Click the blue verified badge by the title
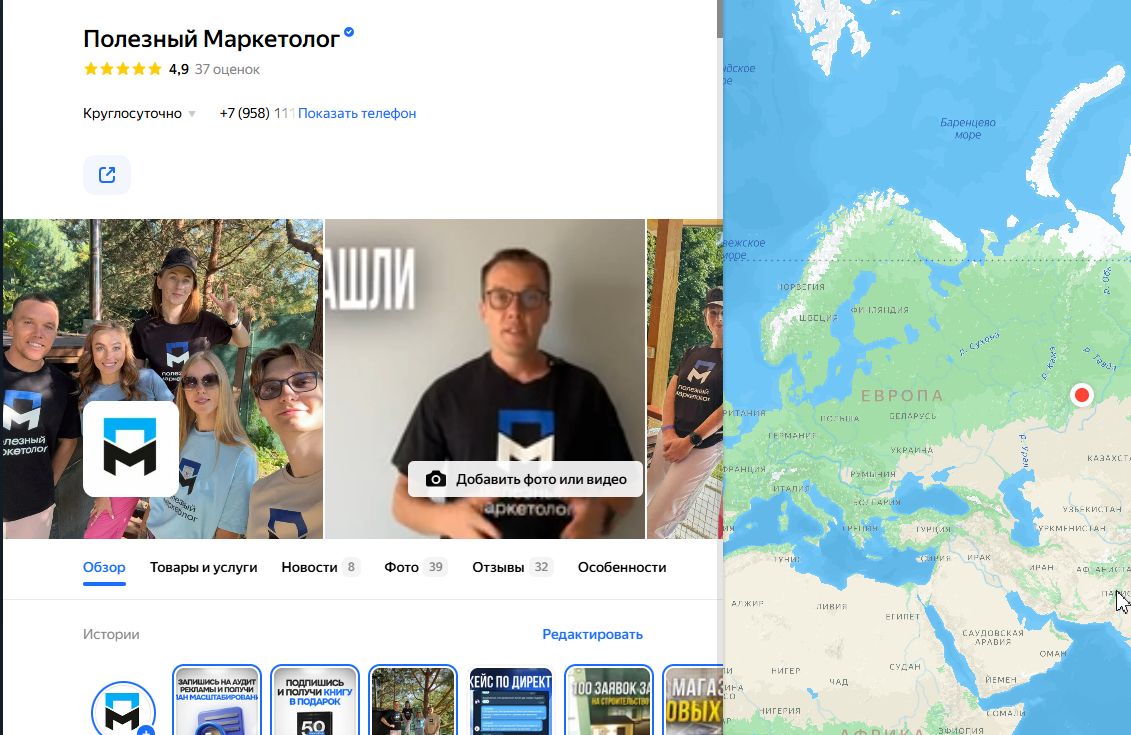This screenshot has width=1131, height=735. (x=349, y=33)
